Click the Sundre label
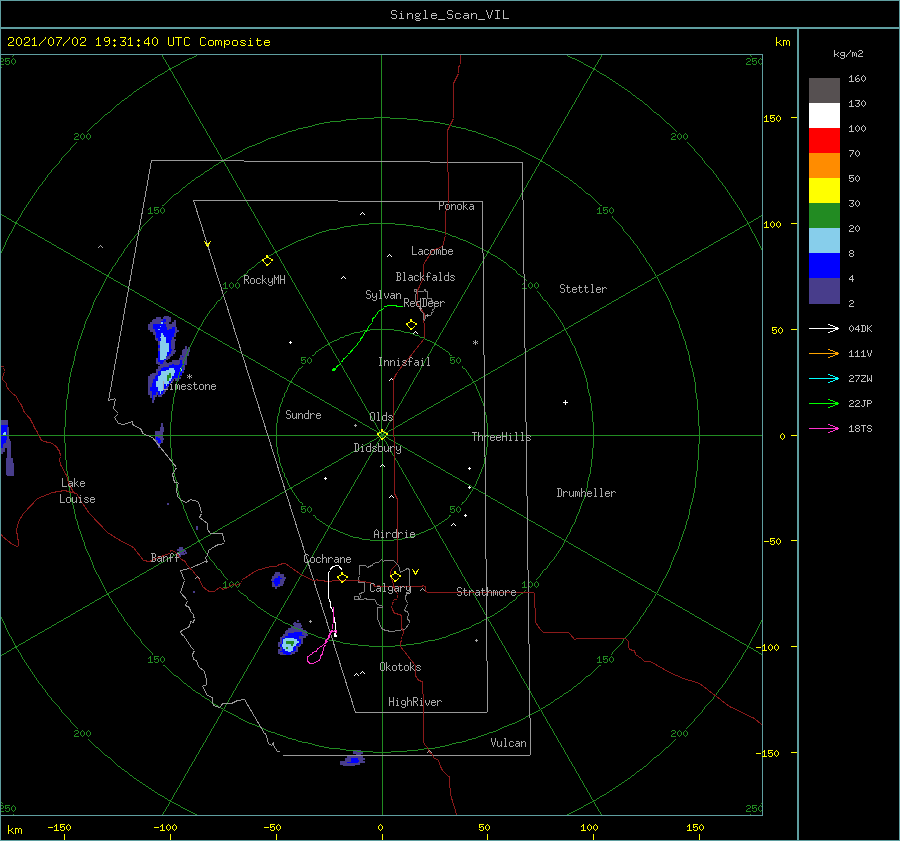This screenshot has height=841, width=900. pos(303,414)
